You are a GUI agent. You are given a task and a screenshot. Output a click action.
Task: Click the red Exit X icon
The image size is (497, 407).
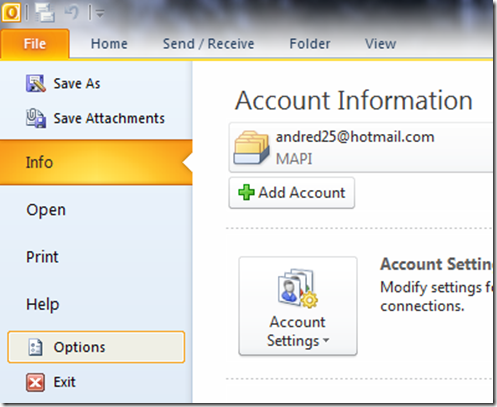click(x=35, y=382)
